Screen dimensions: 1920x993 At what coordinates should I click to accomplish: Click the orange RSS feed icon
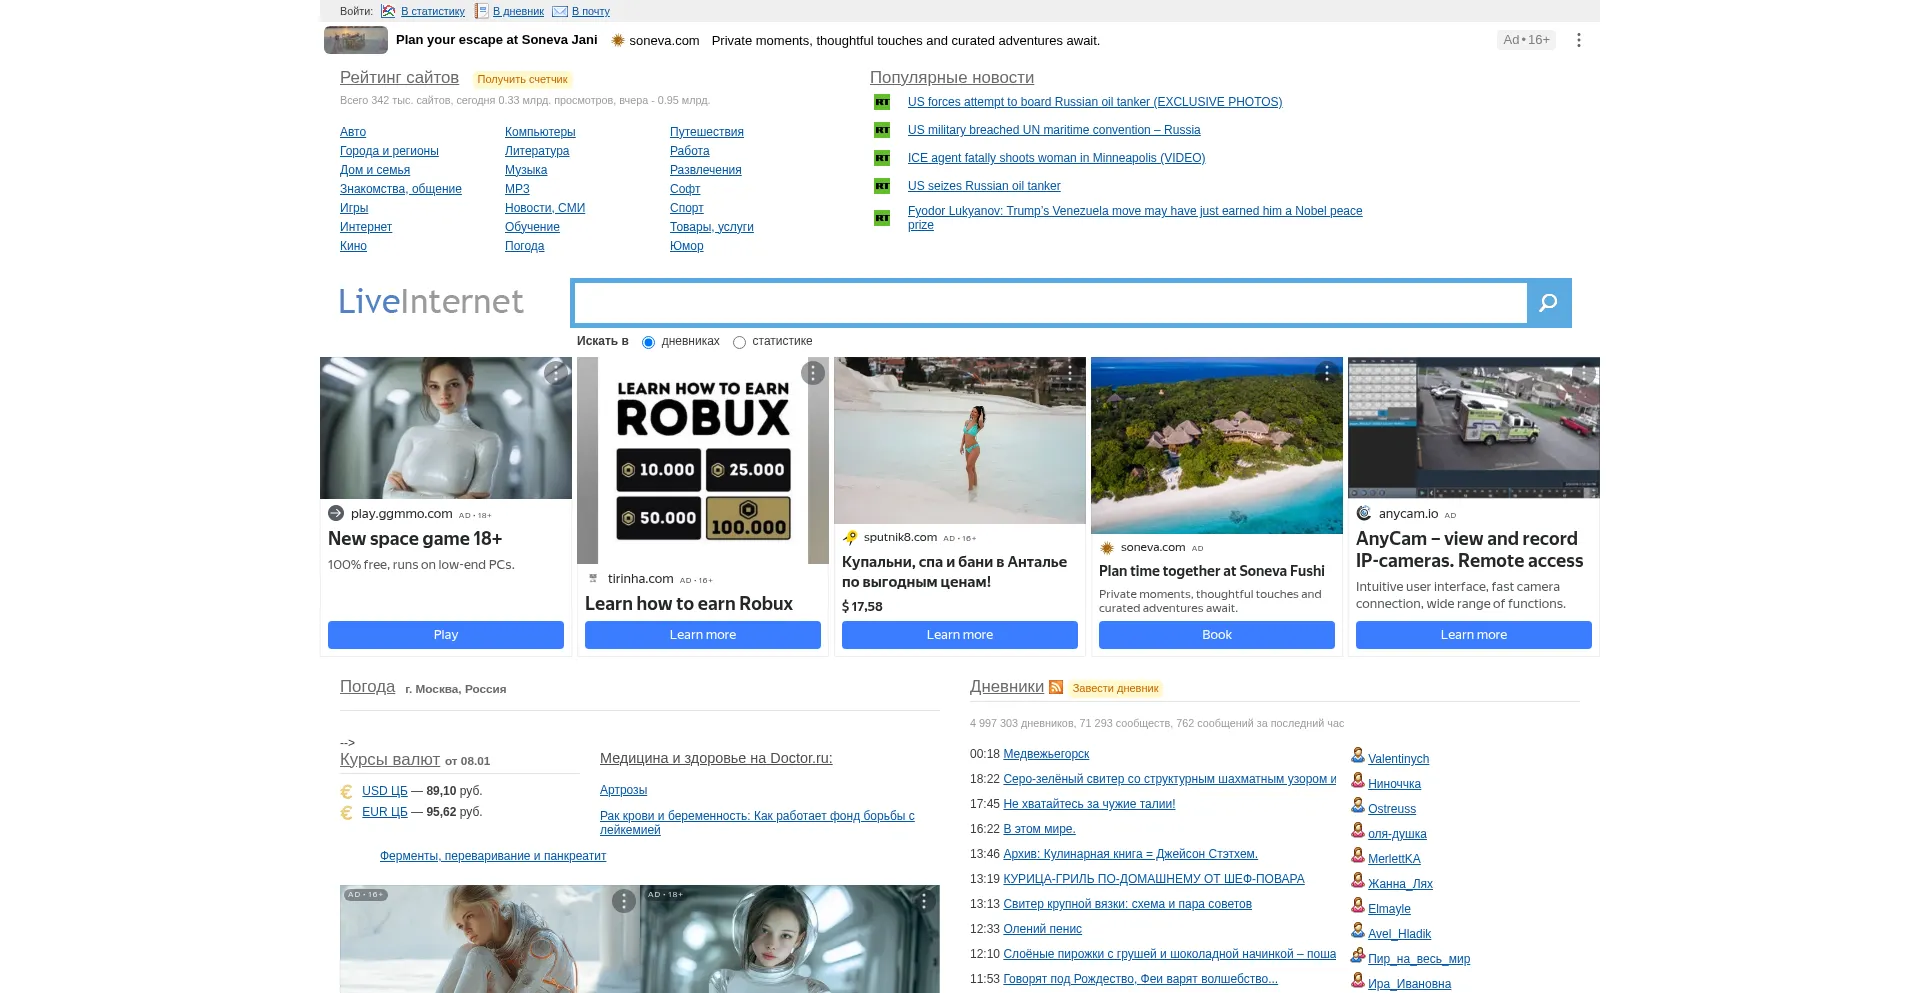click(1056, 687)
